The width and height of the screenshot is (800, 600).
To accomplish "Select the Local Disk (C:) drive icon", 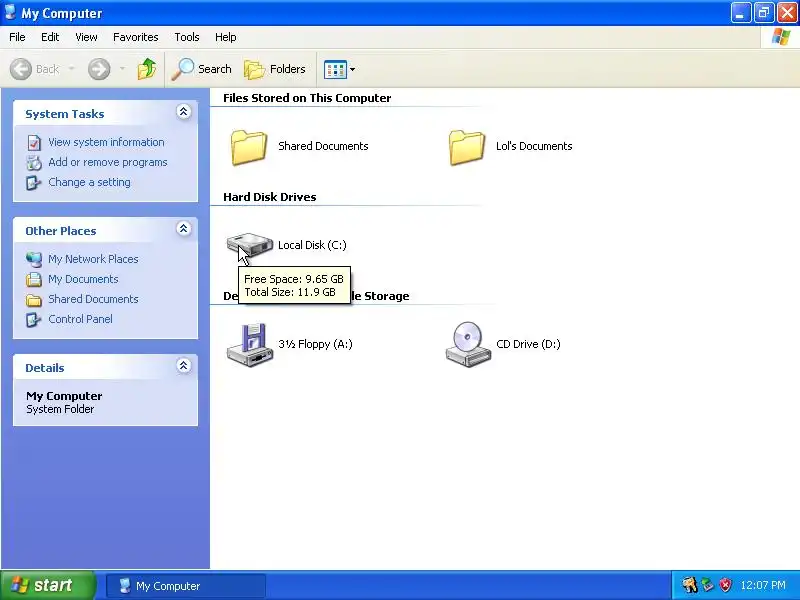I will tap(249, 245).
